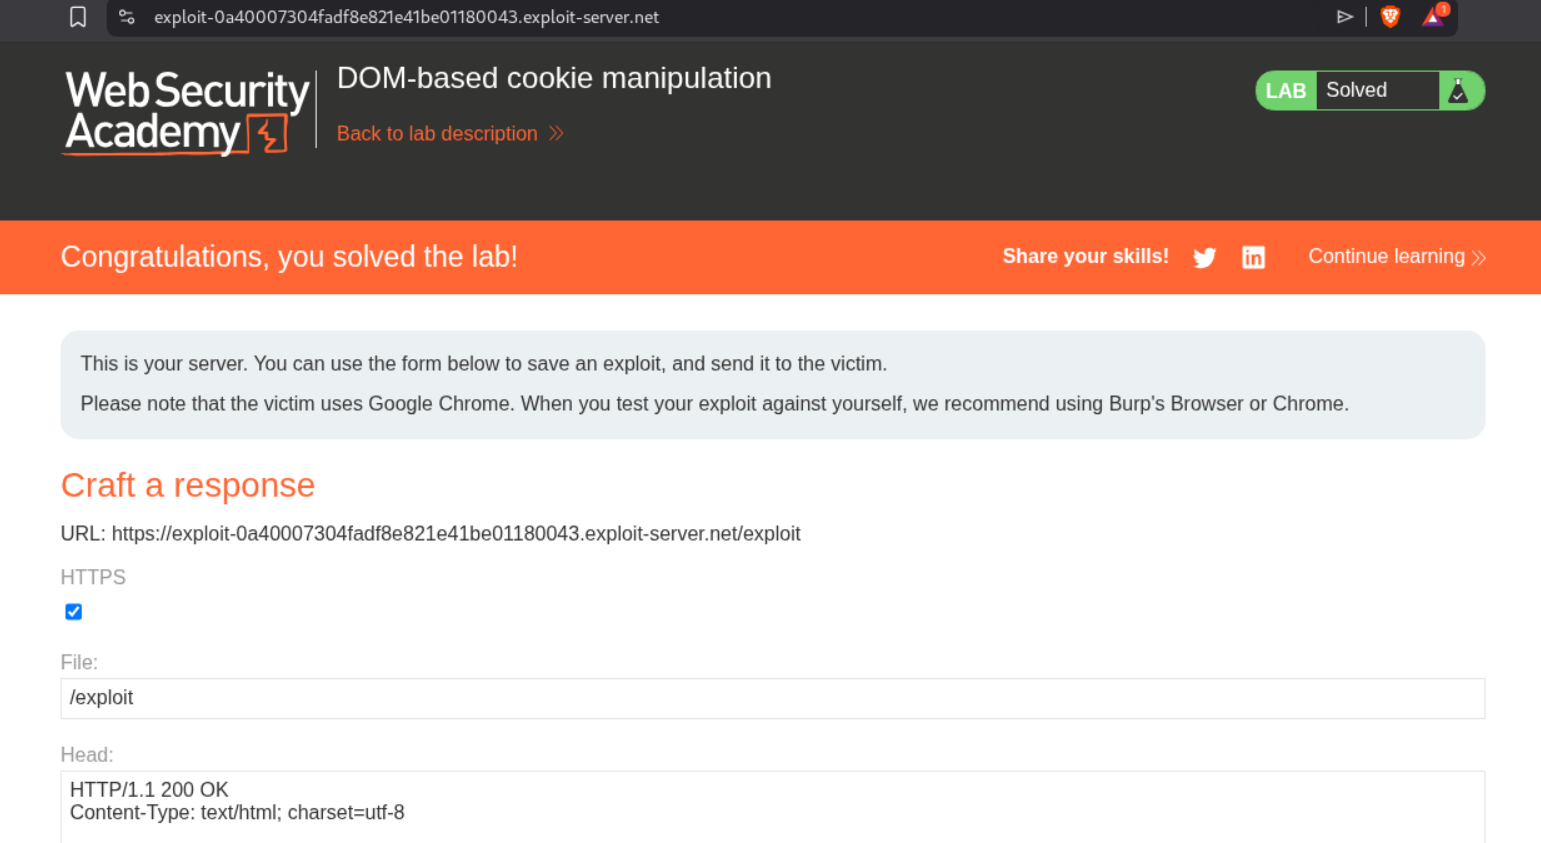Click the chevrons after Continue learning

[x=1479, y=258]
